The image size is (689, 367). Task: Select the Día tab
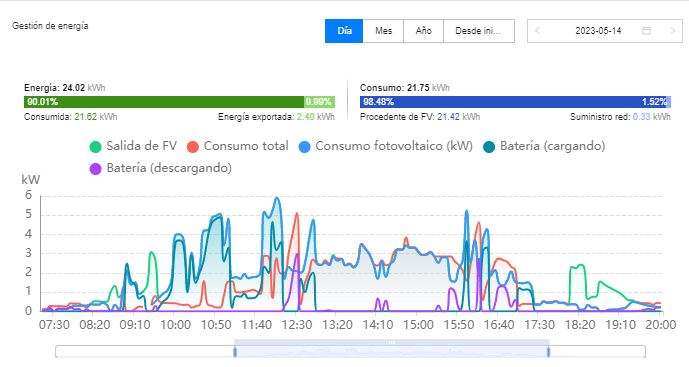[344, 31]
